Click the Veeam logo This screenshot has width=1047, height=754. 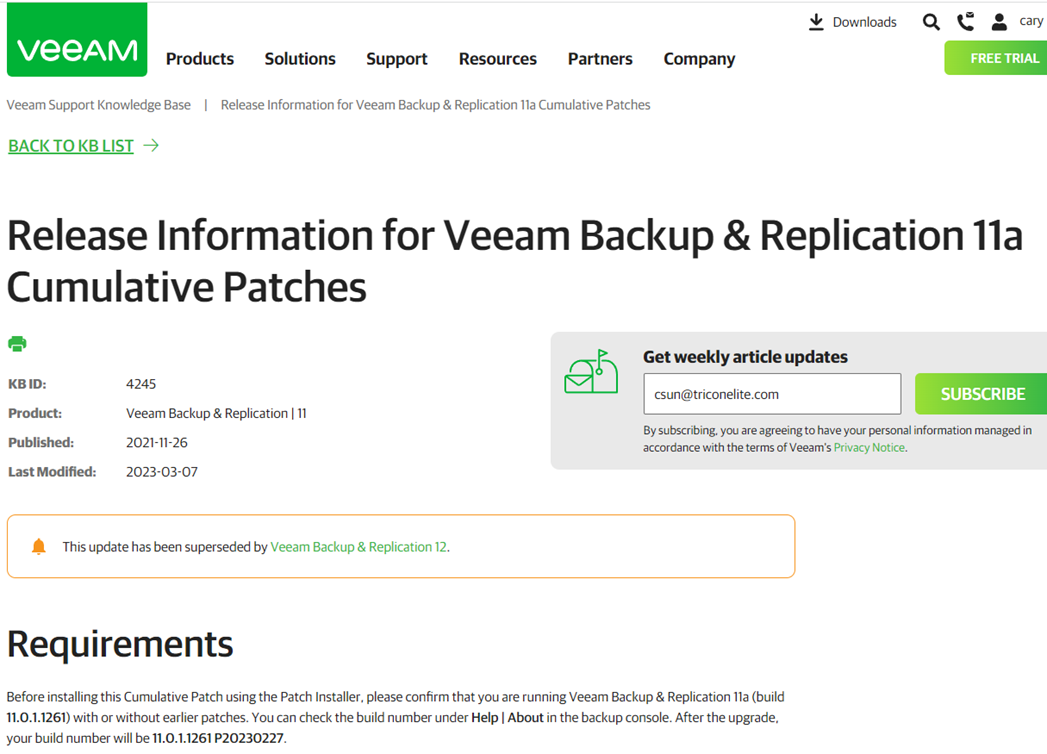[x=77, y=40]
